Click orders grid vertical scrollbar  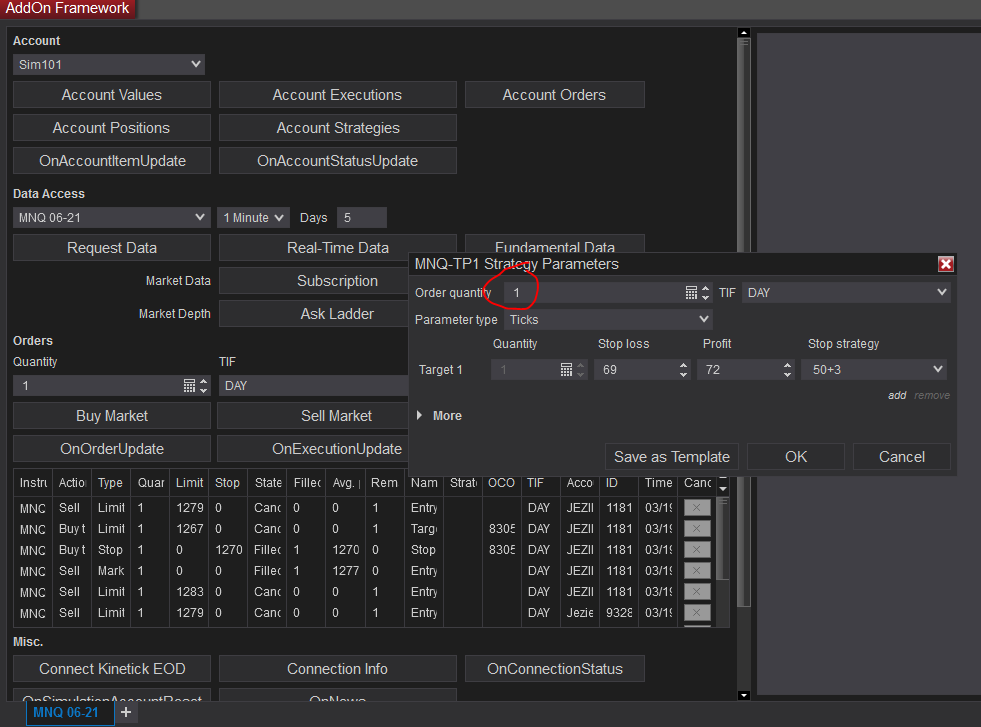[723, 538]
